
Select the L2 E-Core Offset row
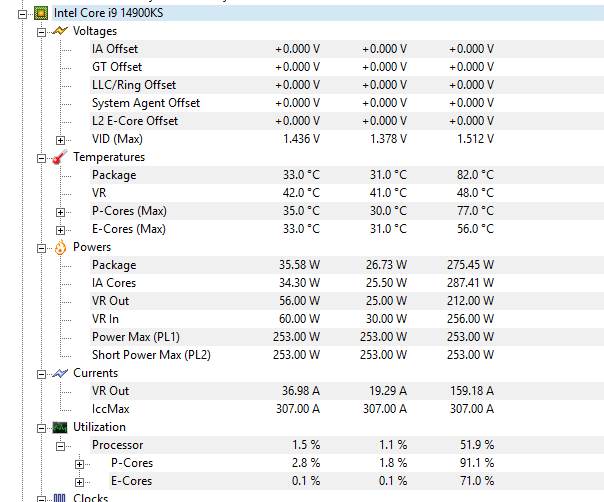(x=347, y=121)
